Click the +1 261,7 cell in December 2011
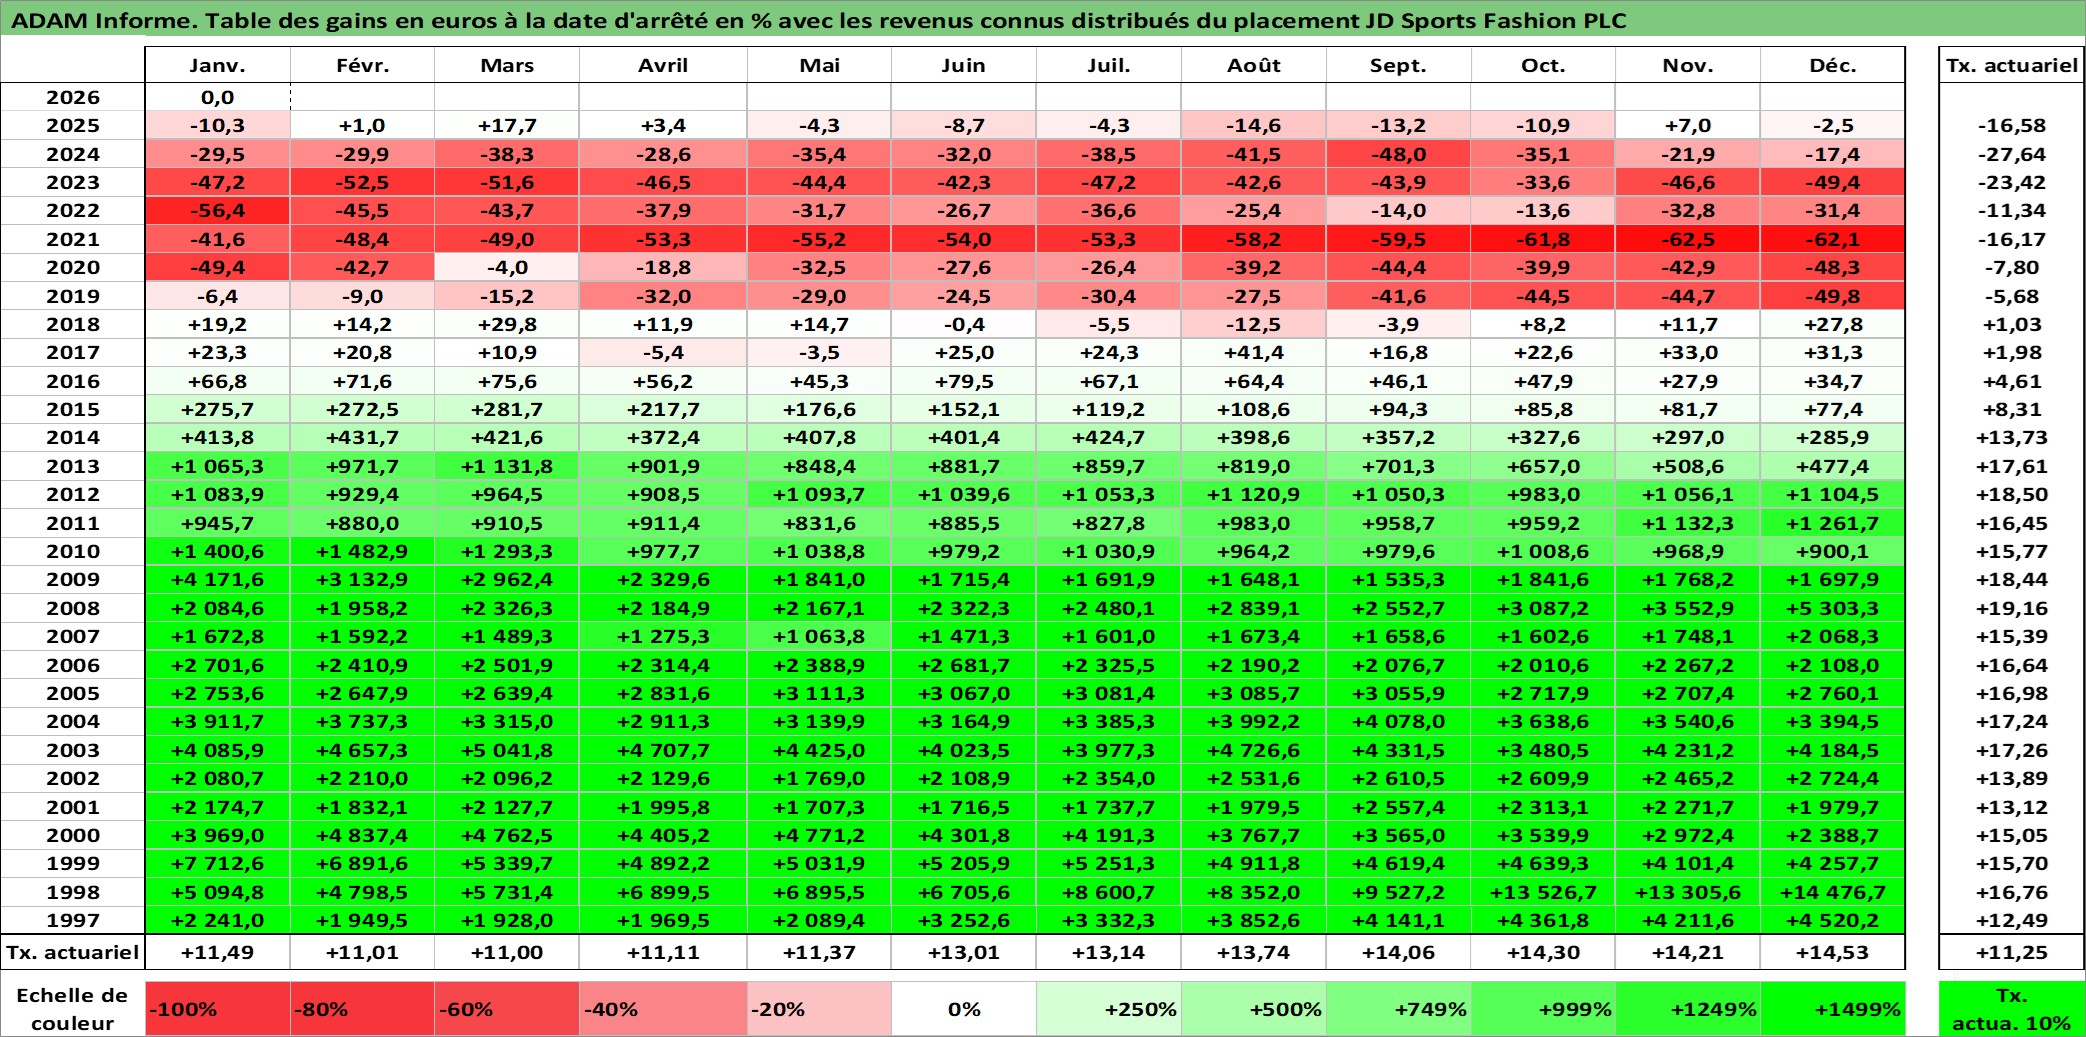Screen dimensions: 2086x1037 1832,523
